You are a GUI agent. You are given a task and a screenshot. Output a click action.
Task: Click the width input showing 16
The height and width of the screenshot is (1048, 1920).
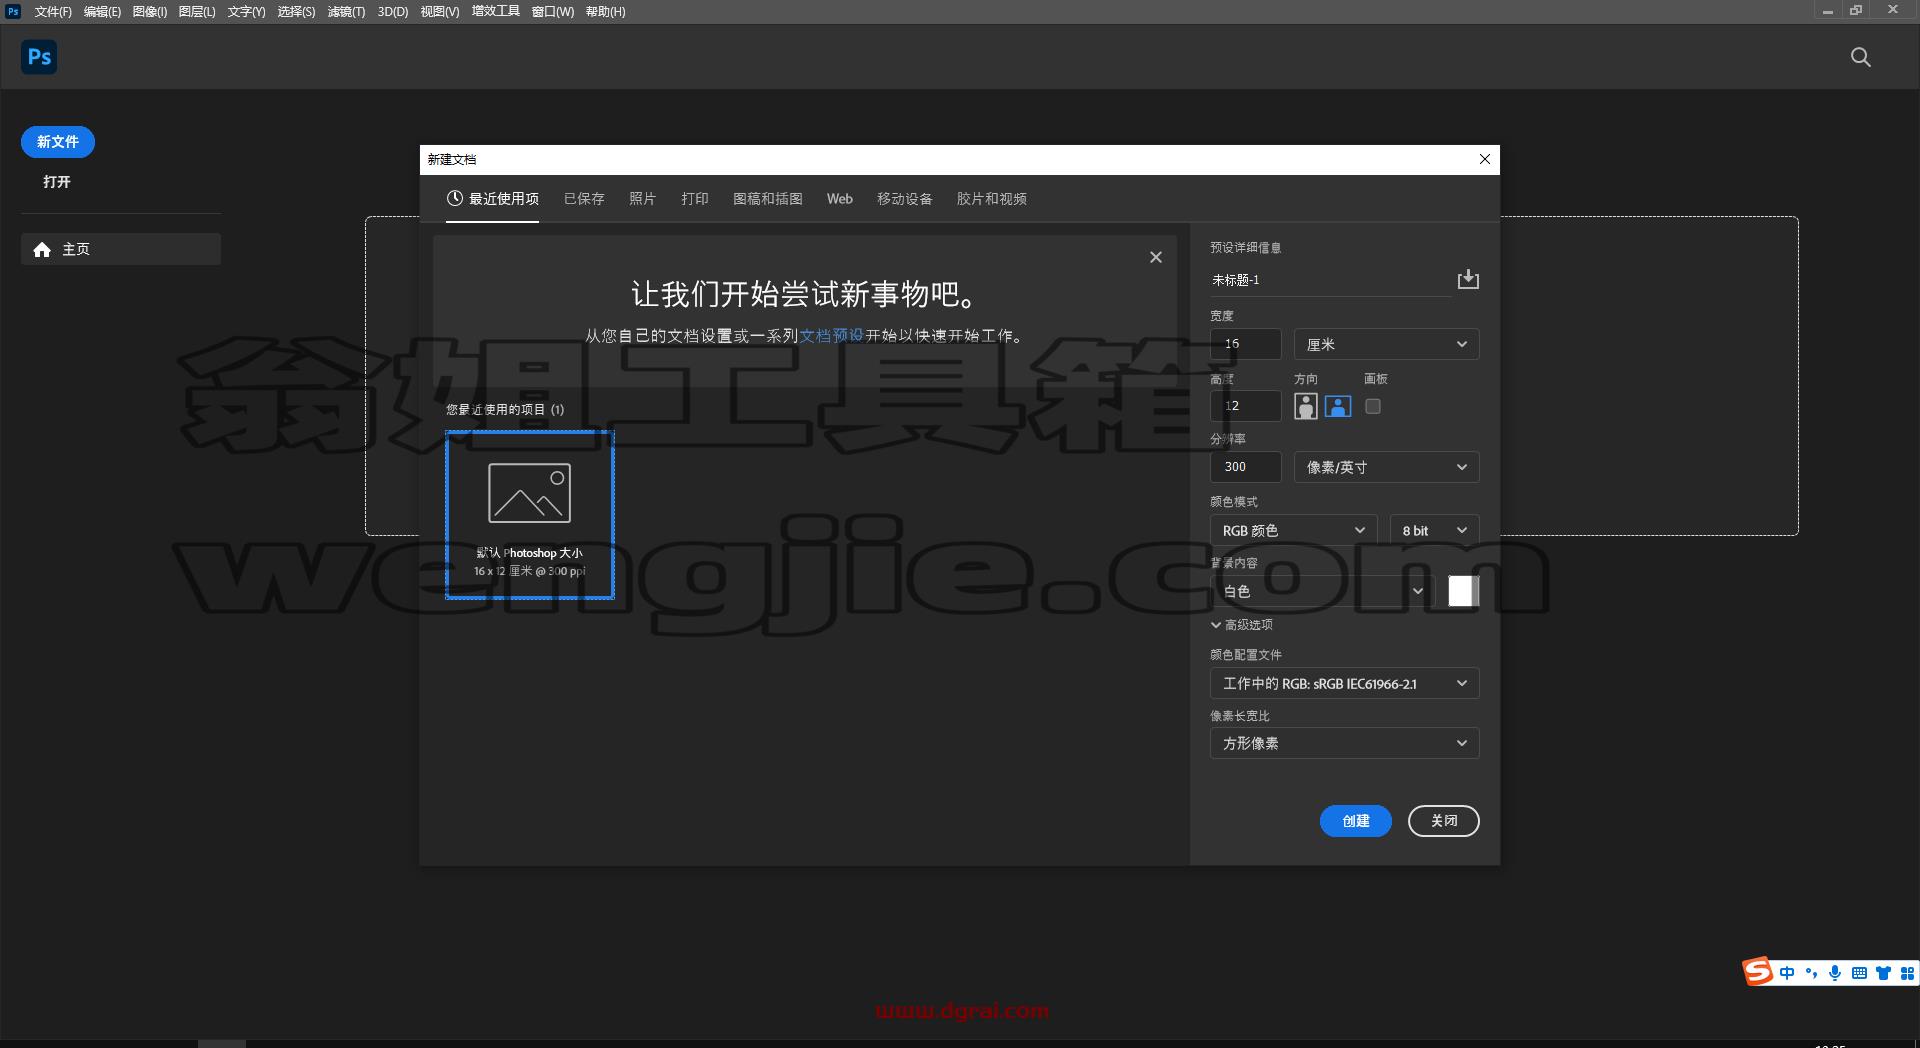coord(1246,344)
